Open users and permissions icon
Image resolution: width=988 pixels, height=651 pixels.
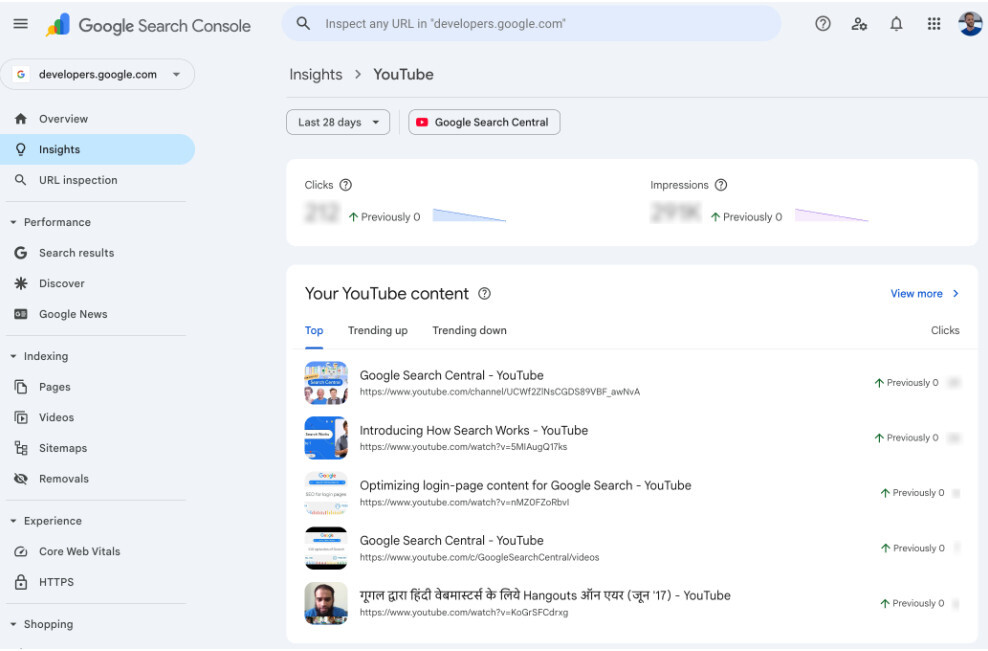pos(859,24)
